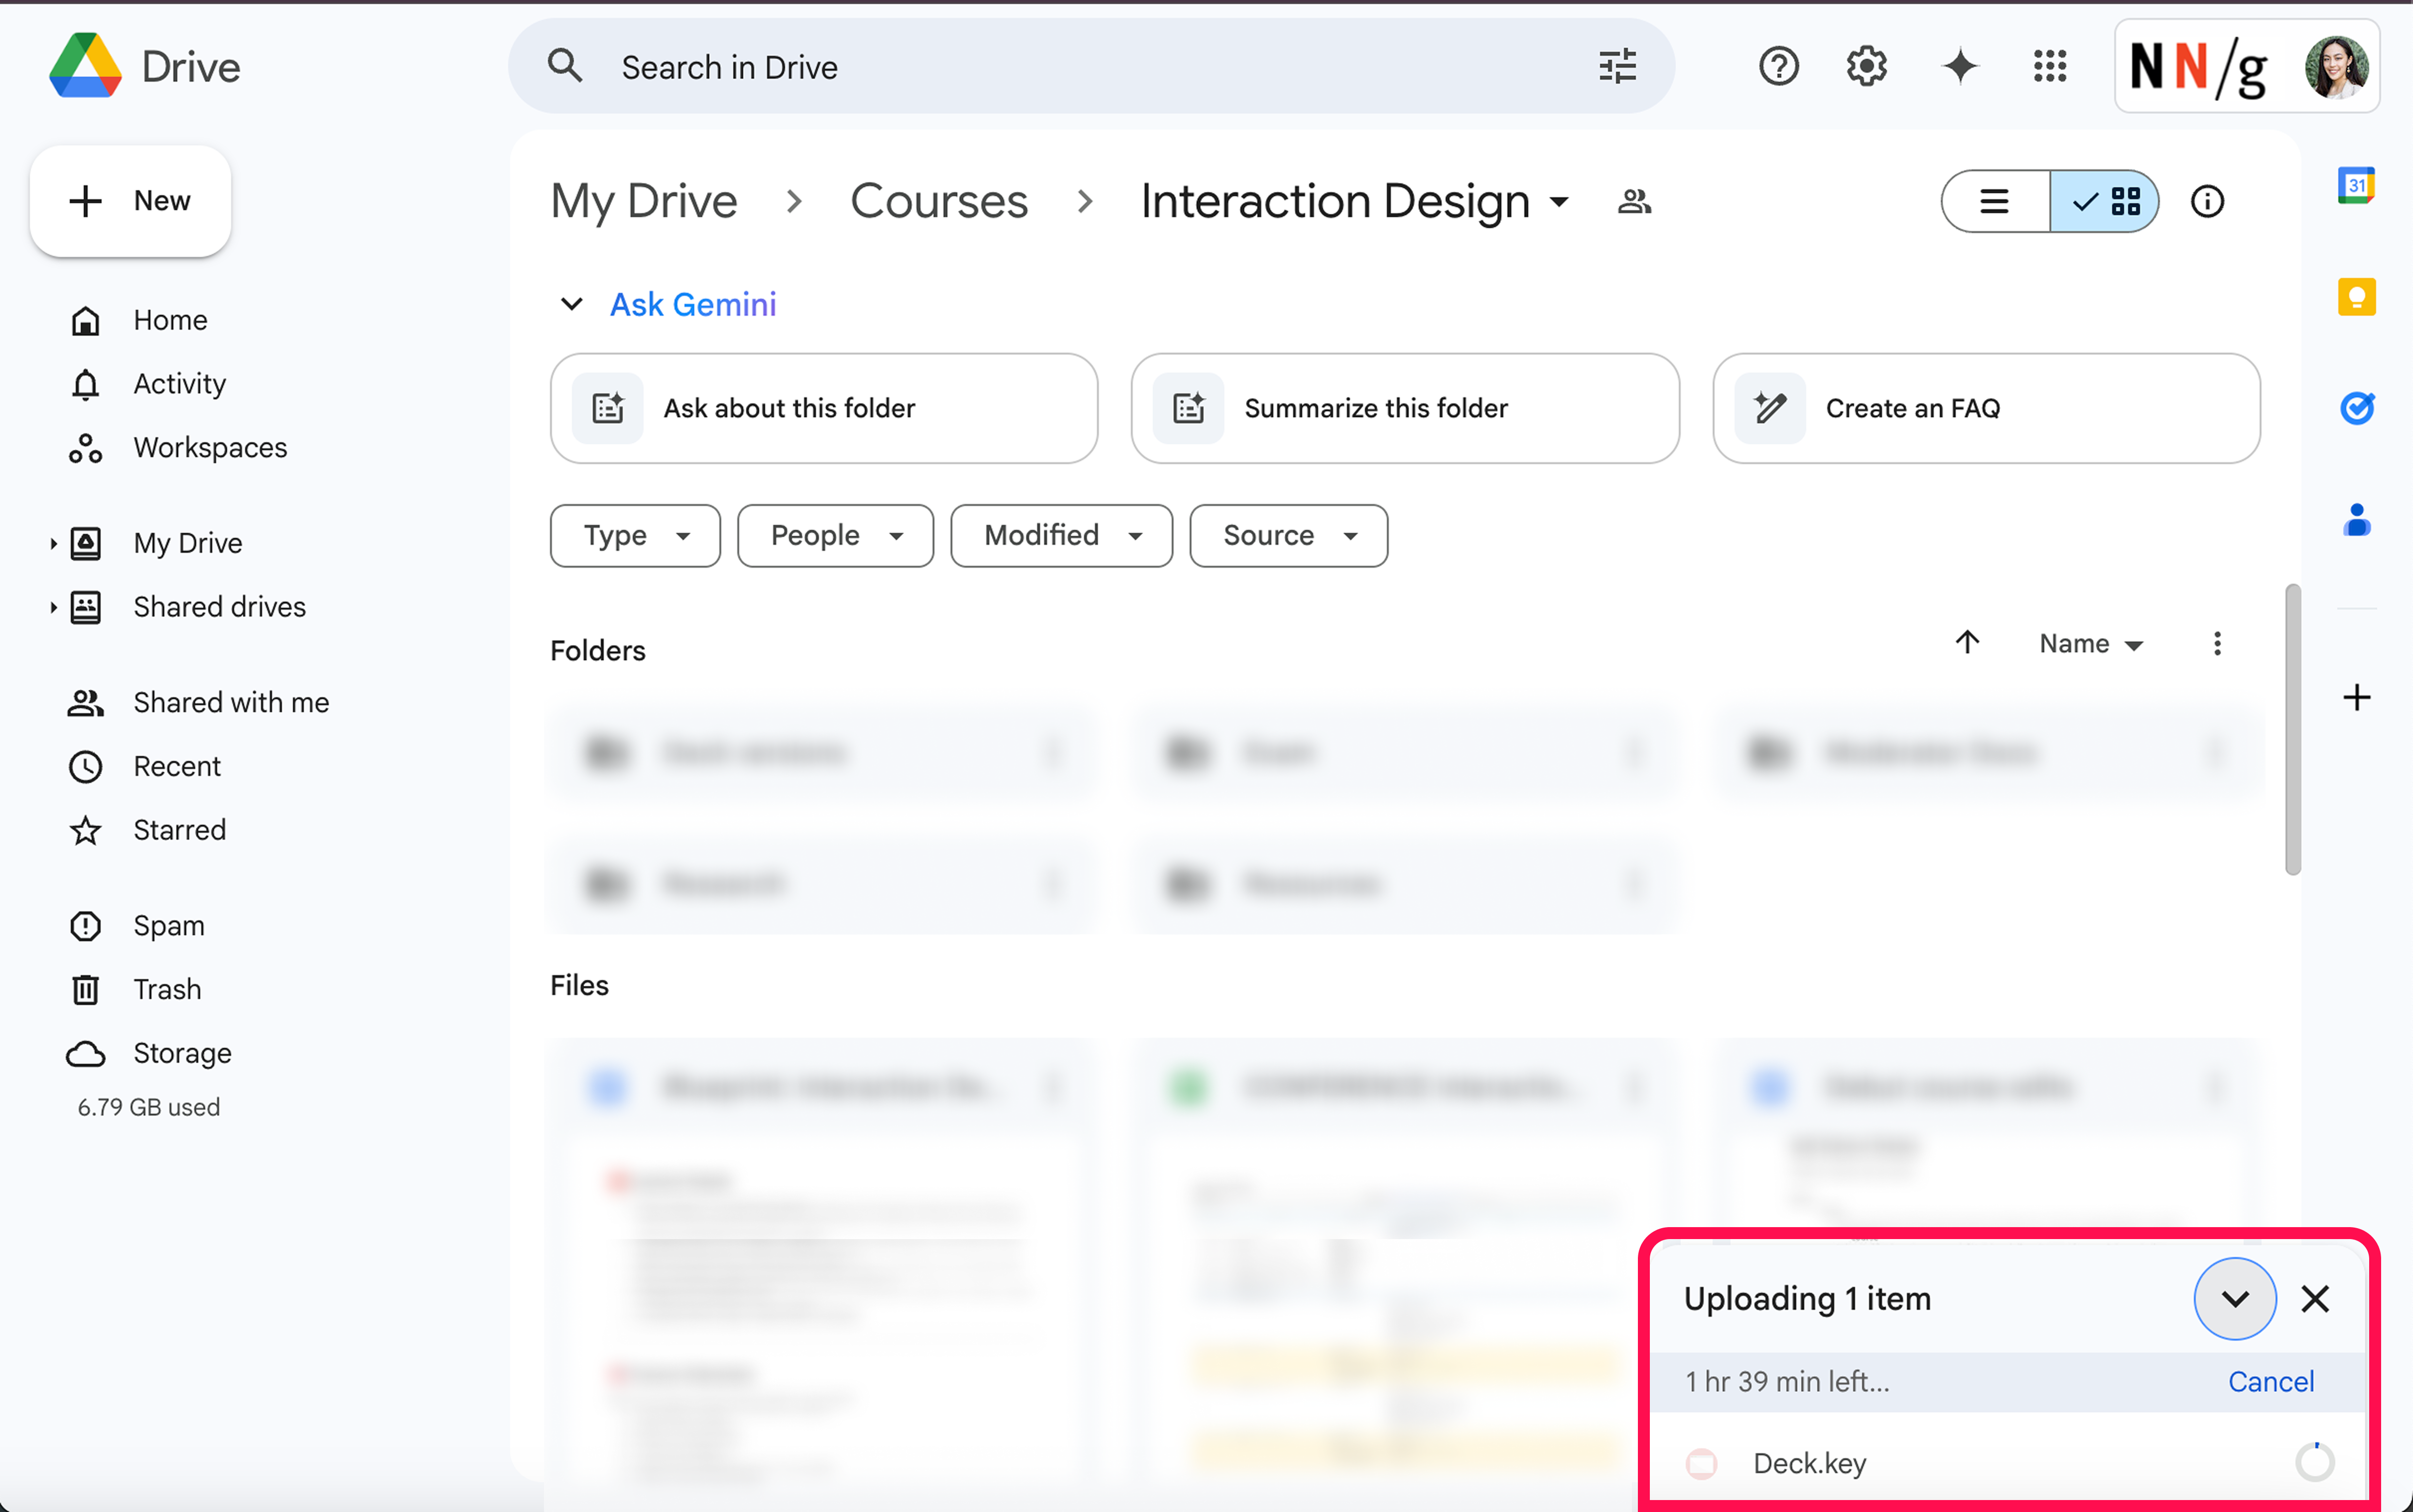Cancel the Deck.key upload
The image size is (2413, 1512).
click(x=2270, y=1381)
